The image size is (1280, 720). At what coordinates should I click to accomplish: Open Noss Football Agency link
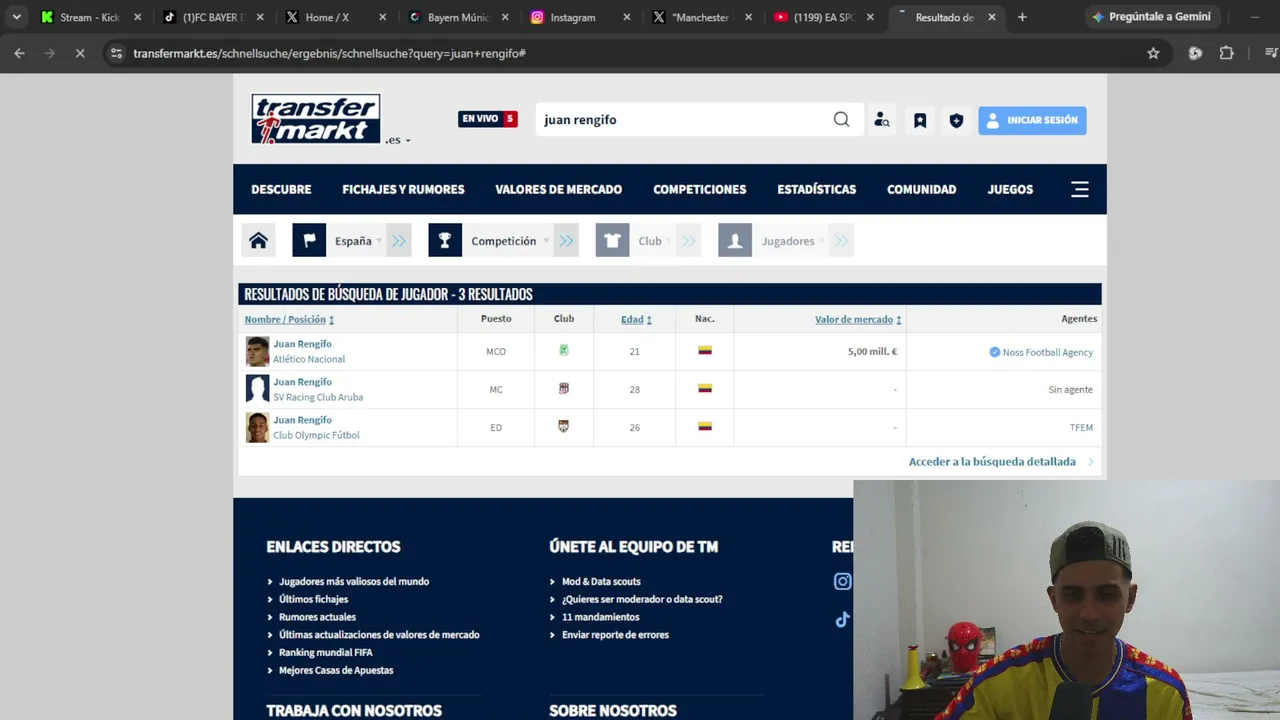click(x=1047, y=352)
